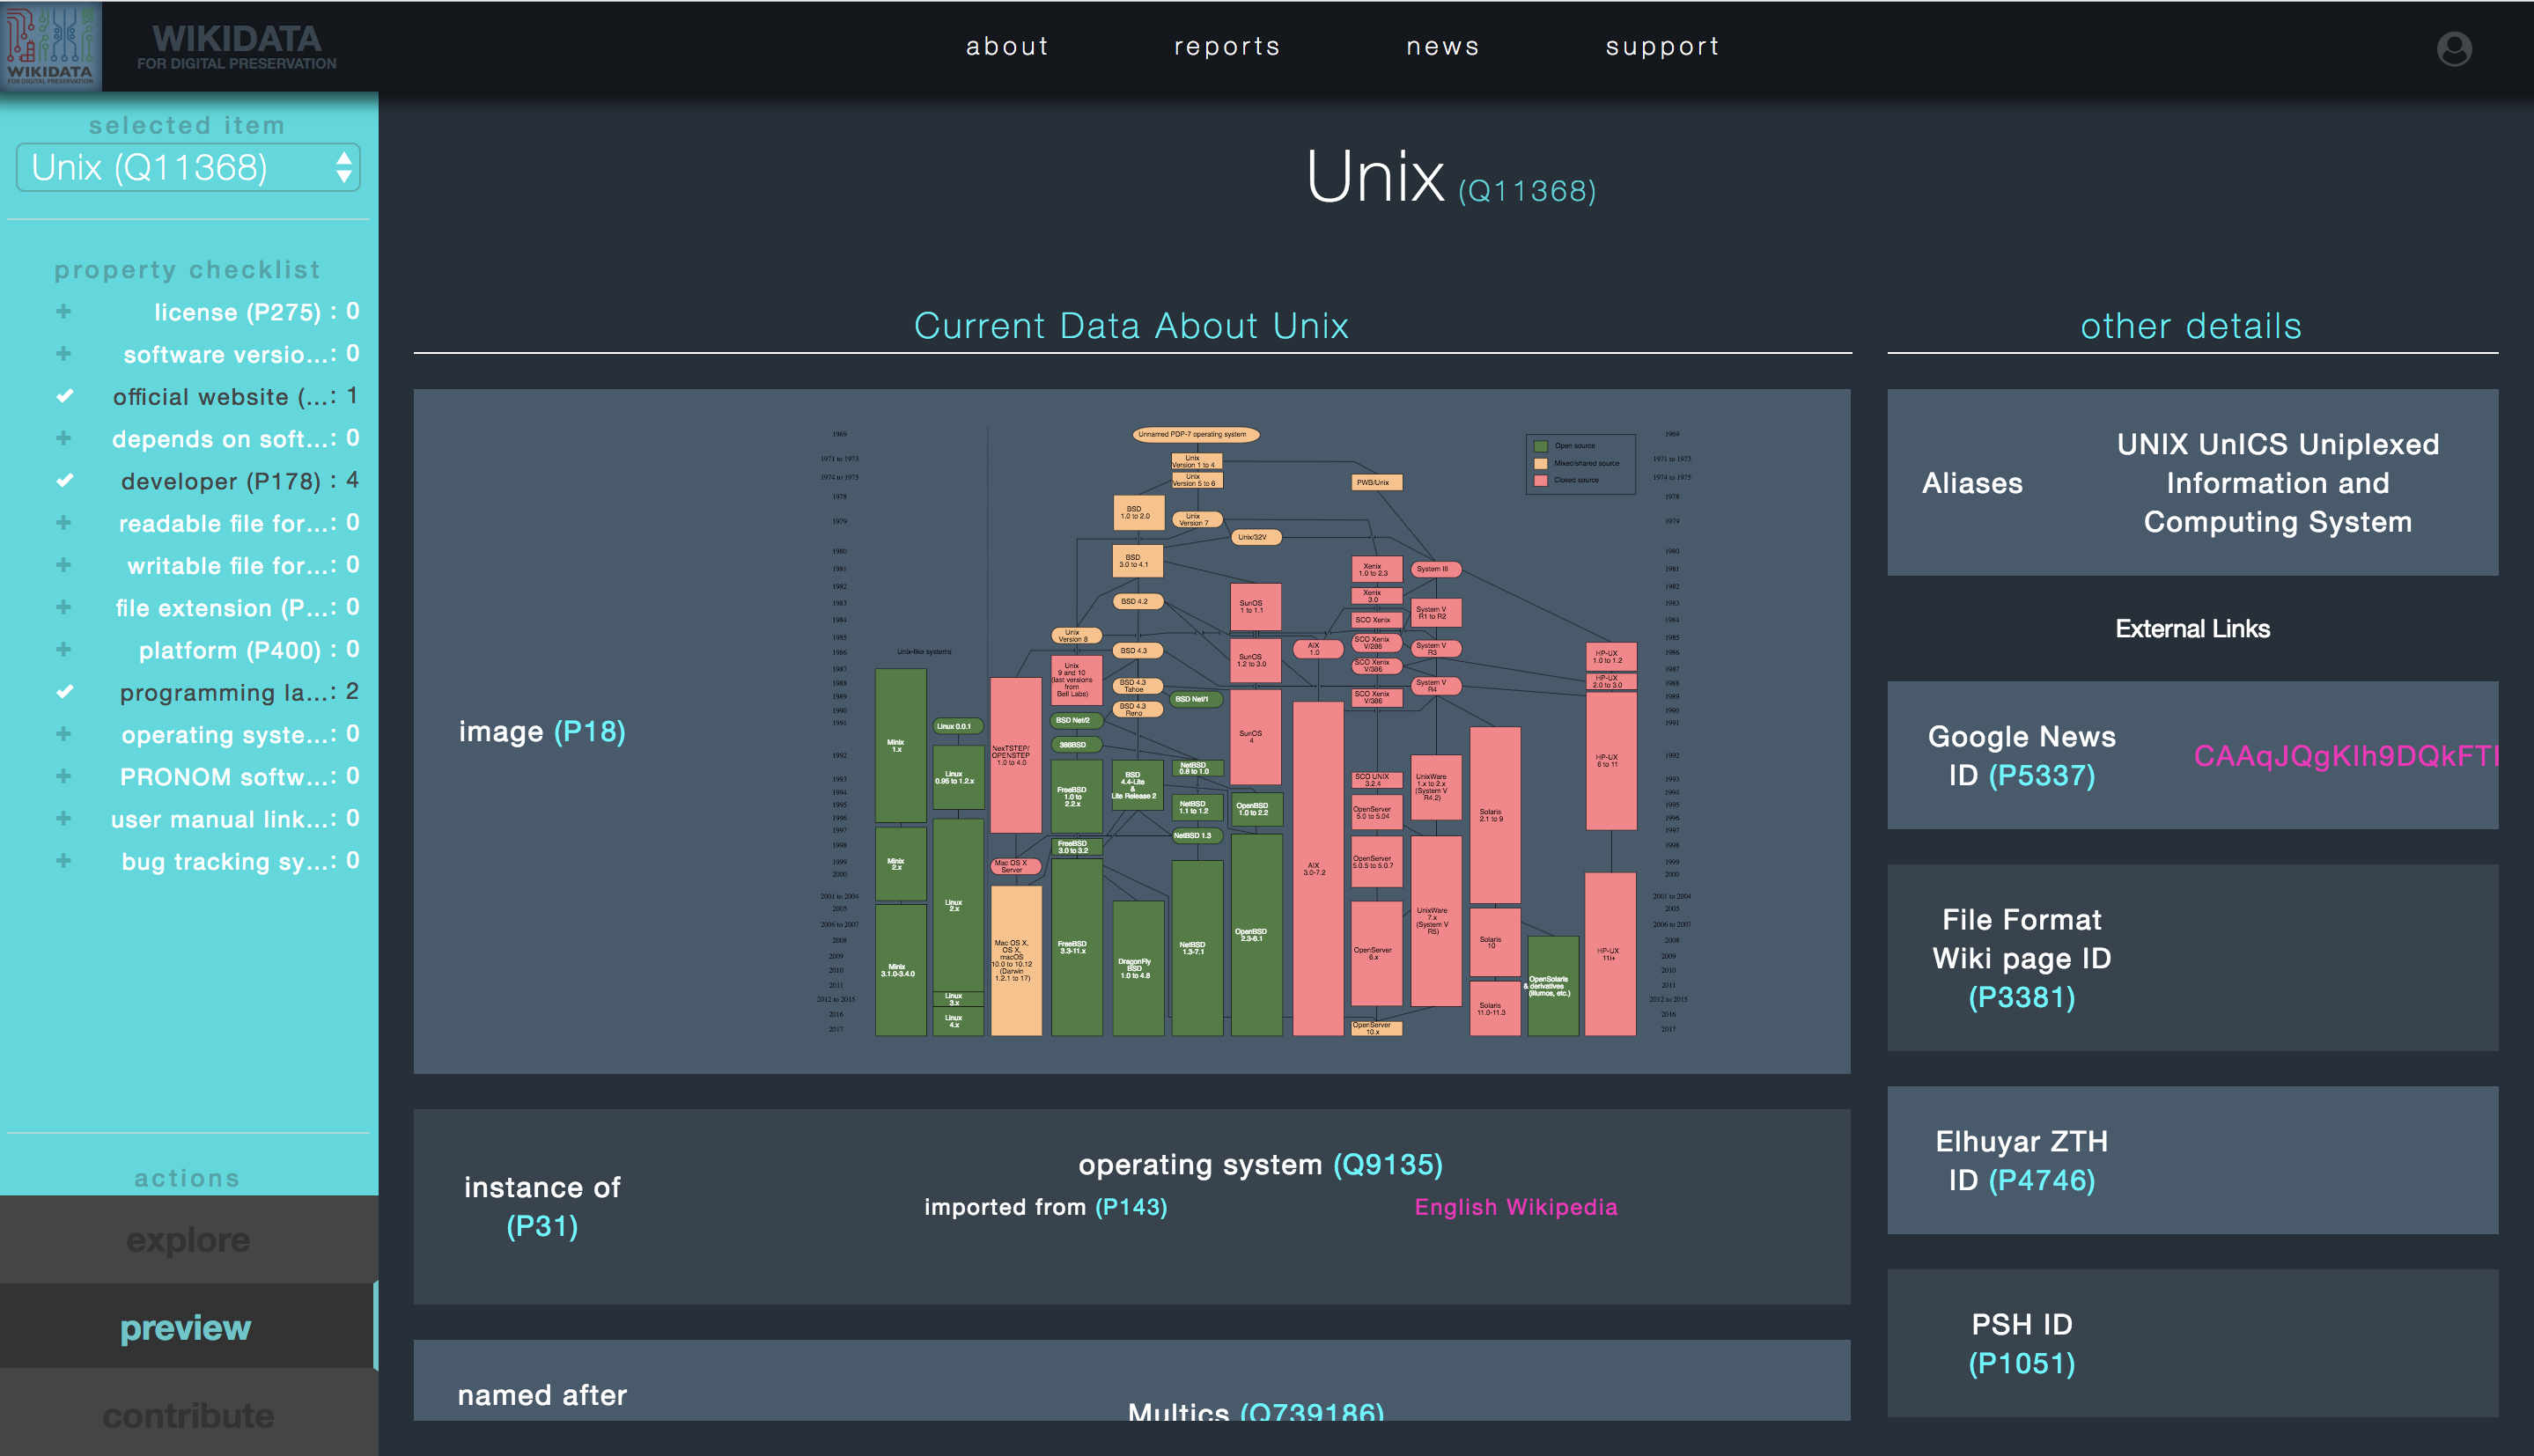Select platform (P400) checklist row
Image resolution: width=2534 pixels, height=1456 pixels.
pyautogui.click(x=206, y=649)
